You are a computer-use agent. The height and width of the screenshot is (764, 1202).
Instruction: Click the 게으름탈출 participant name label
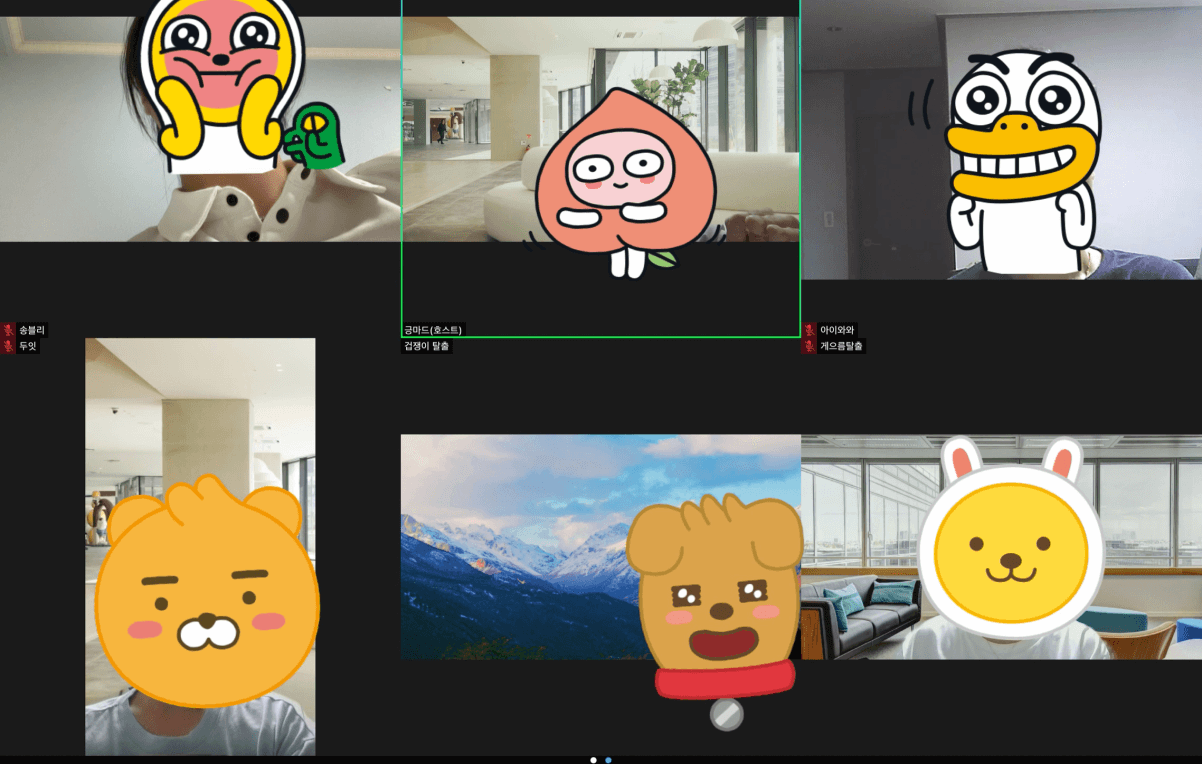841,346
